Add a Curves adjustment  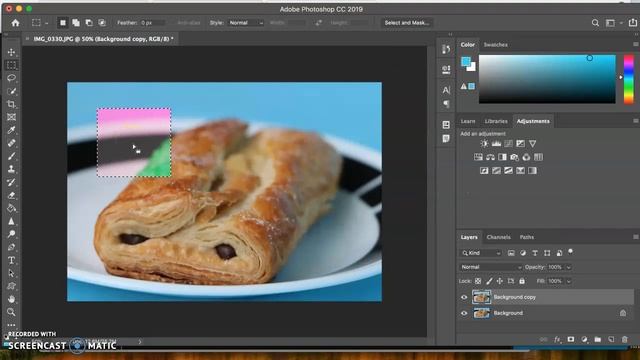point(508,143)
